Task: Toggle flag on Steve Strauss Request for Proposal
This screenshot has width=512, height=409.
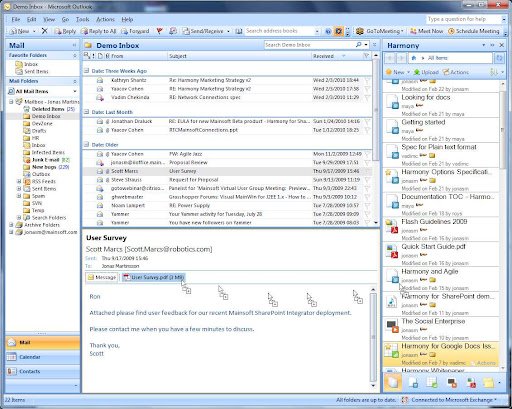Action: [x=367, y=180]
